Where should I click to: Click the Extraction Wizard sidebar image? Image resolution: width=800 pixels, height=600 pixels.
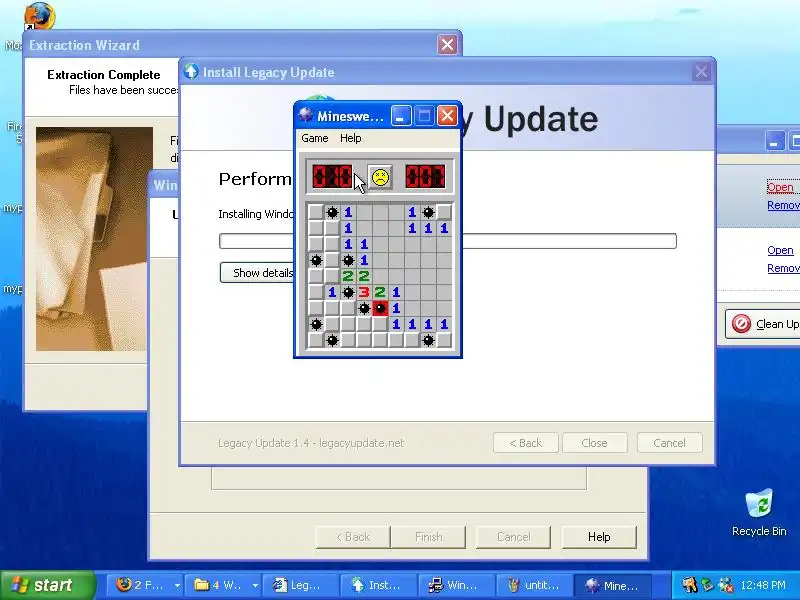click(x=94, y=239)
